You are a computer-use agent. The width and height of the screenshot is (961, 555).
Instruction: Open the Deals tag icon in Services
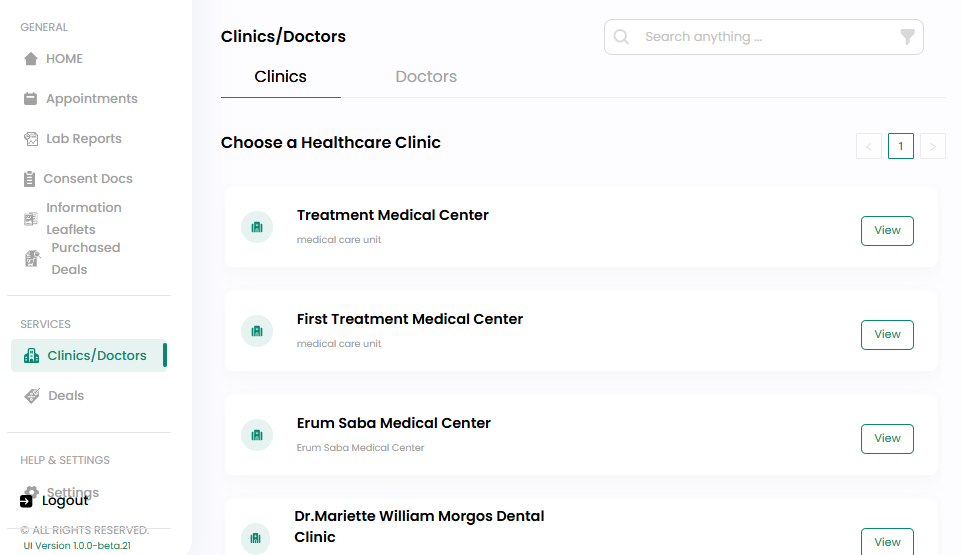pyautogui.click(x=32, y=396)
